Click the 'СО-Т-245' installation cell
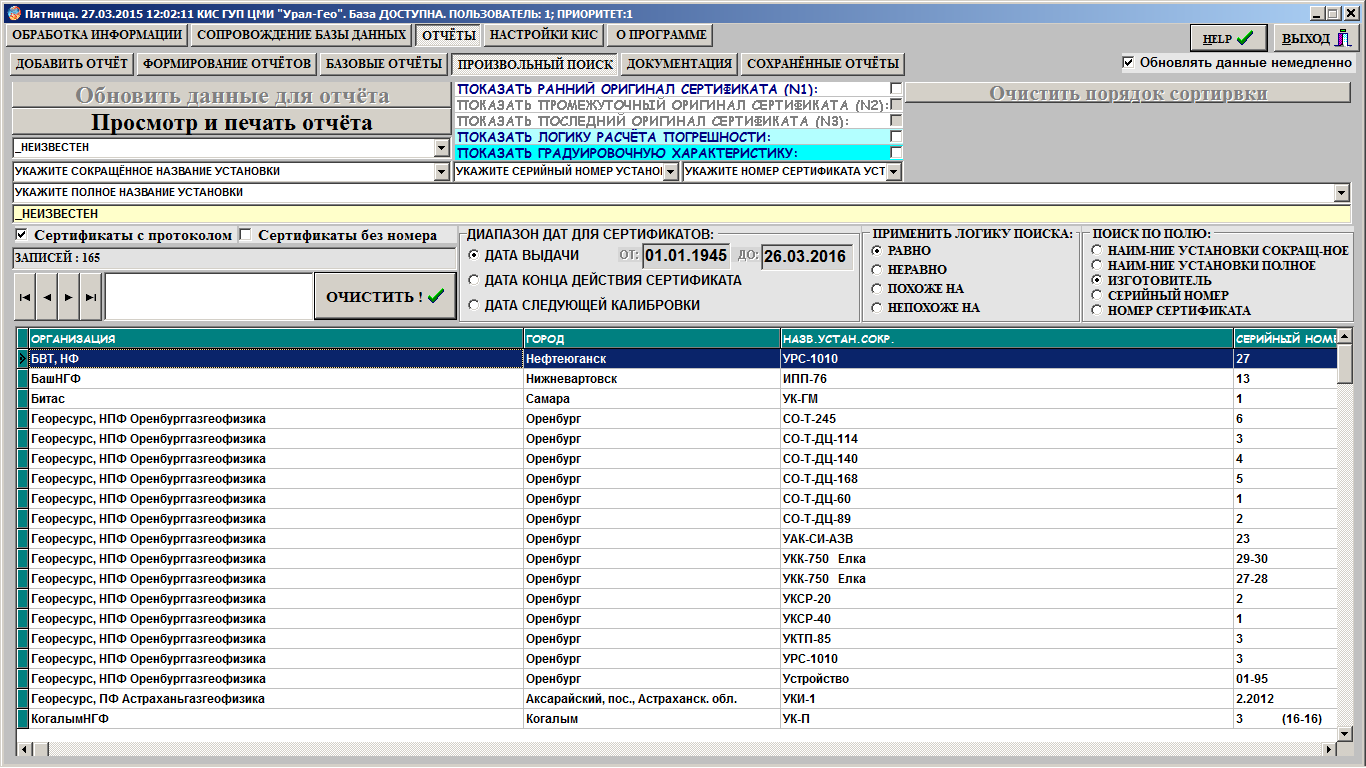1366x768 pixels. [1007, 419]
